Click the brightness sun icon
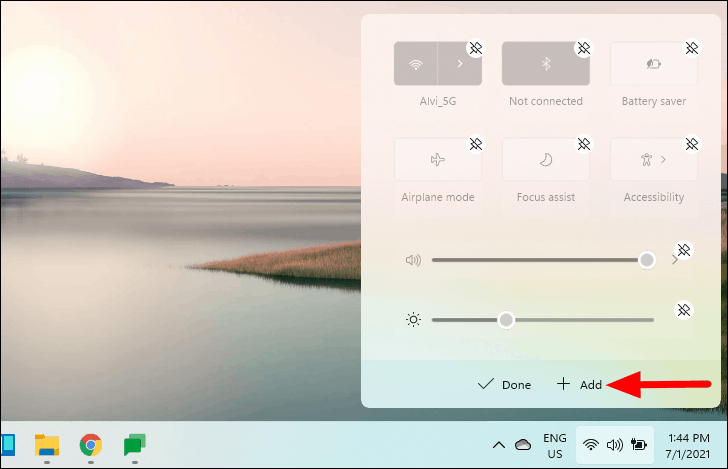The width and height of the screenshot is (728, 469). 413,320
